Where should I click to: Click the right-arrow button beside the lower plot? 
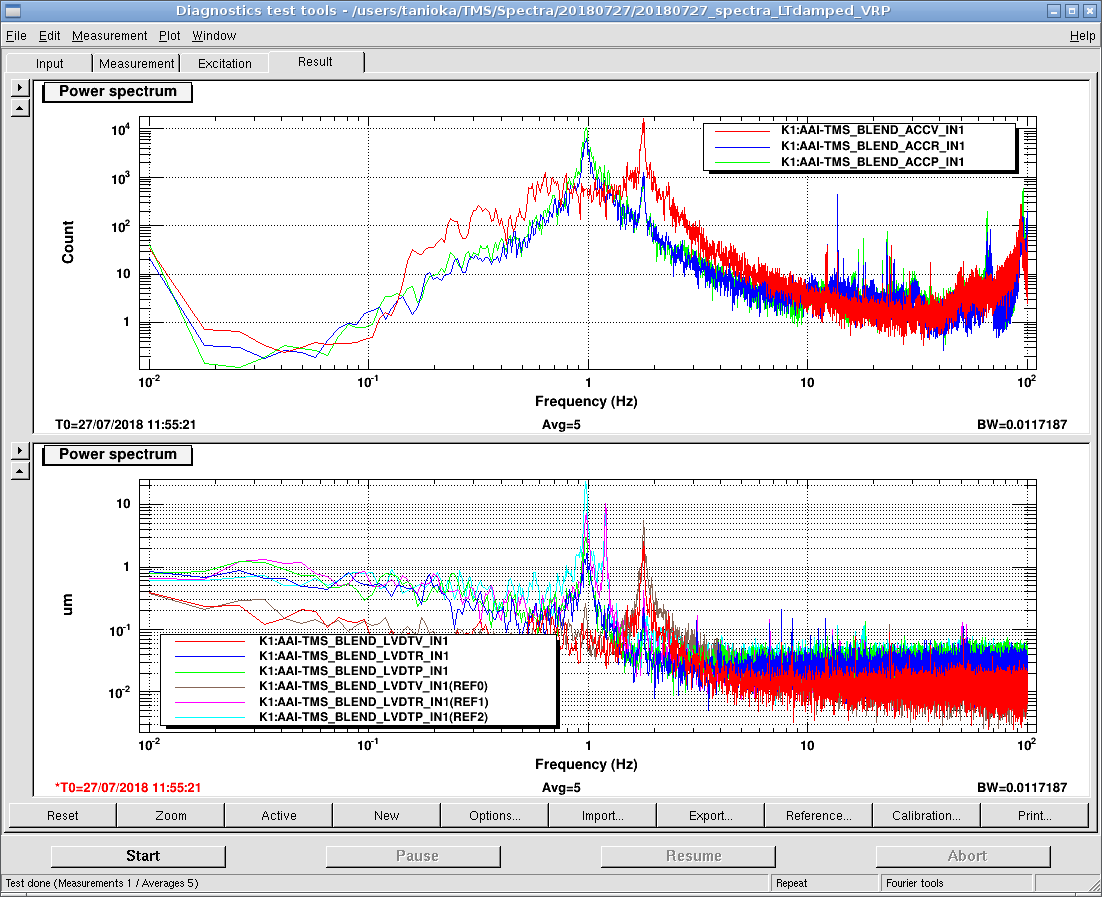(x=19, y=451)
